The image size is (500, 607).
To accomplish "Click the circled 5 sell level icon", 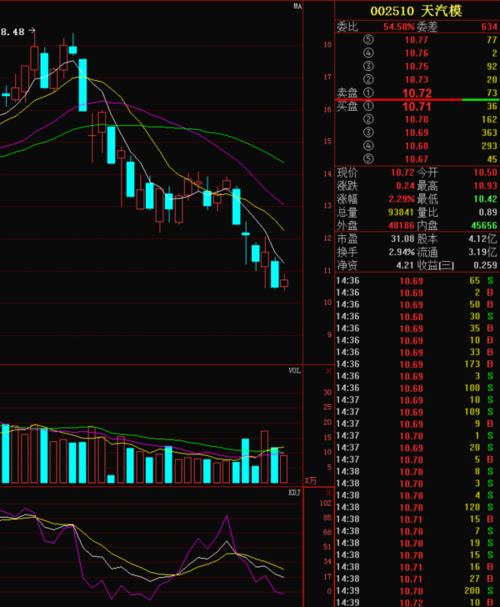I will [368, 40].
